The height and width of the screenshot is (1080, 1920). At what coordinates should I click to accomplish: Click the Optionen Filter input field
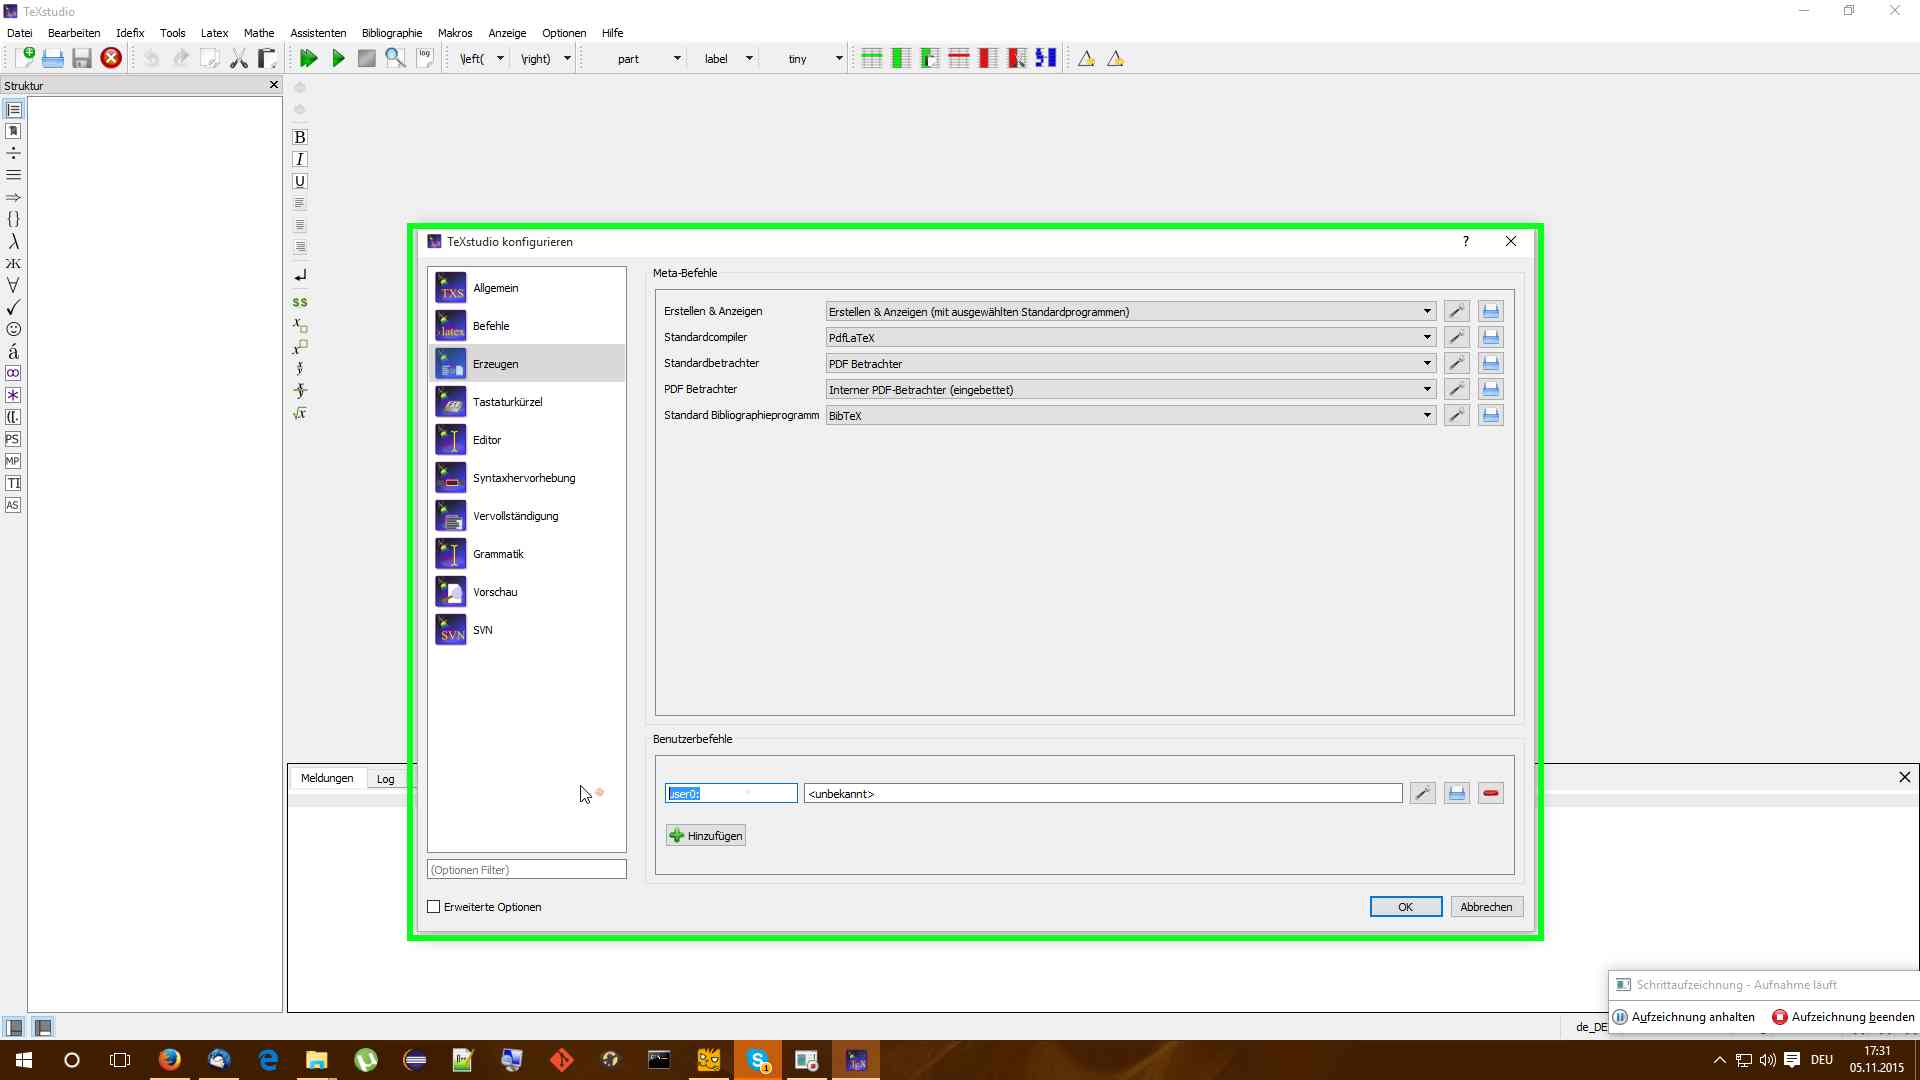point(527,870)
